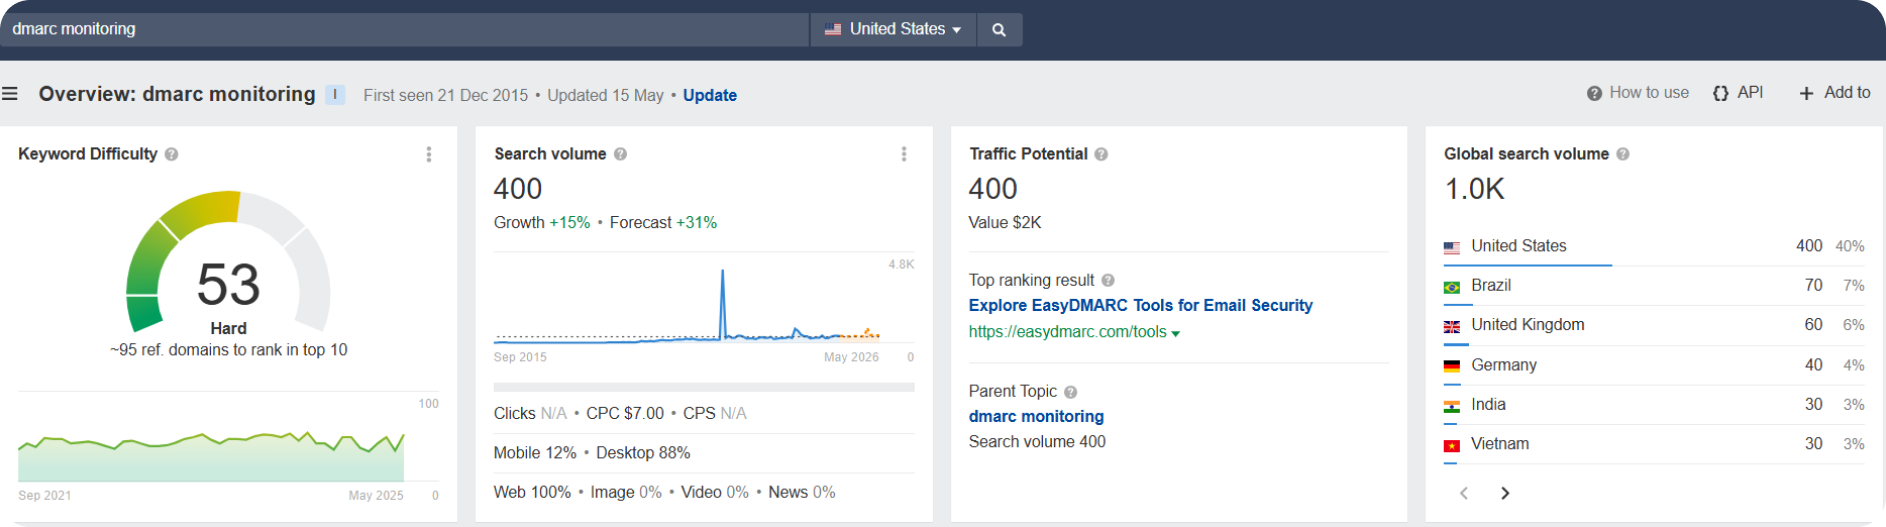Select the United Kingdom row

1654,325
